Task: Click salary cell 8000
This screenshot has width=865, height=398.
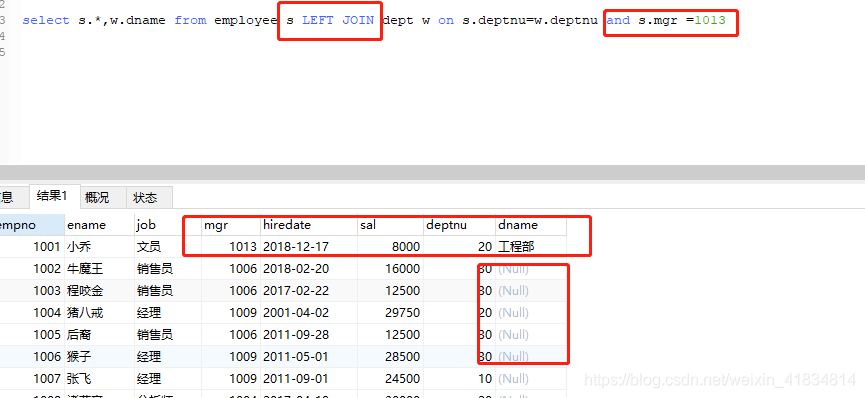Action: tap(391, 247)
